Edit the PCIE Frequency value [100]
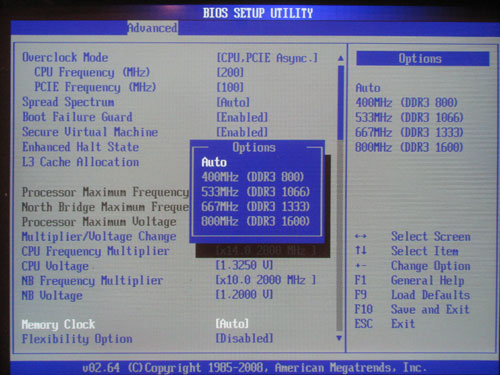 [x=230, y=87]
